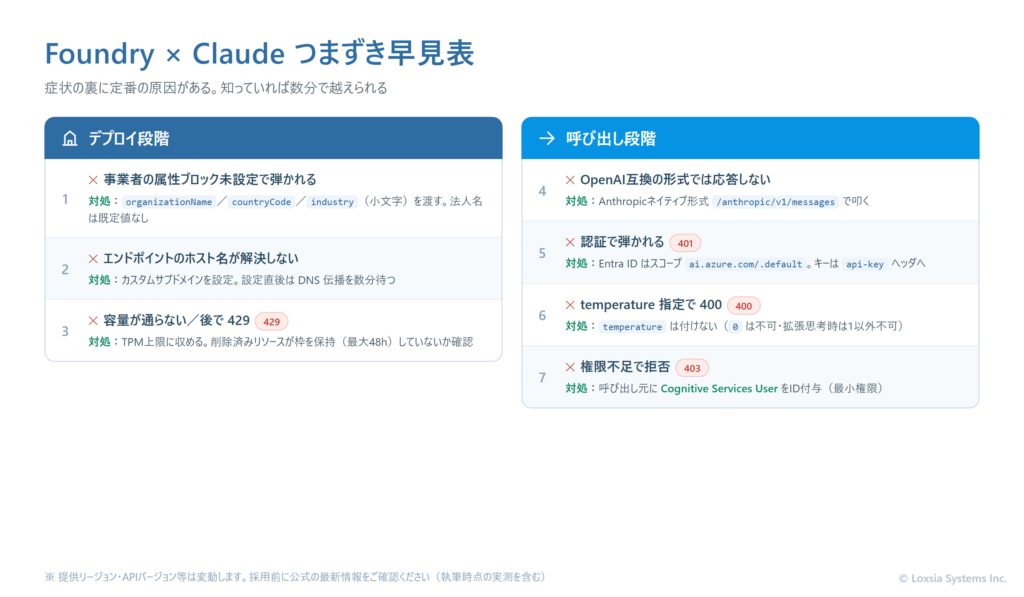This screenshot has height=597, width=1024.
Task: Click the ai.azure.com/.default code tag
Action: pos(745,264)
